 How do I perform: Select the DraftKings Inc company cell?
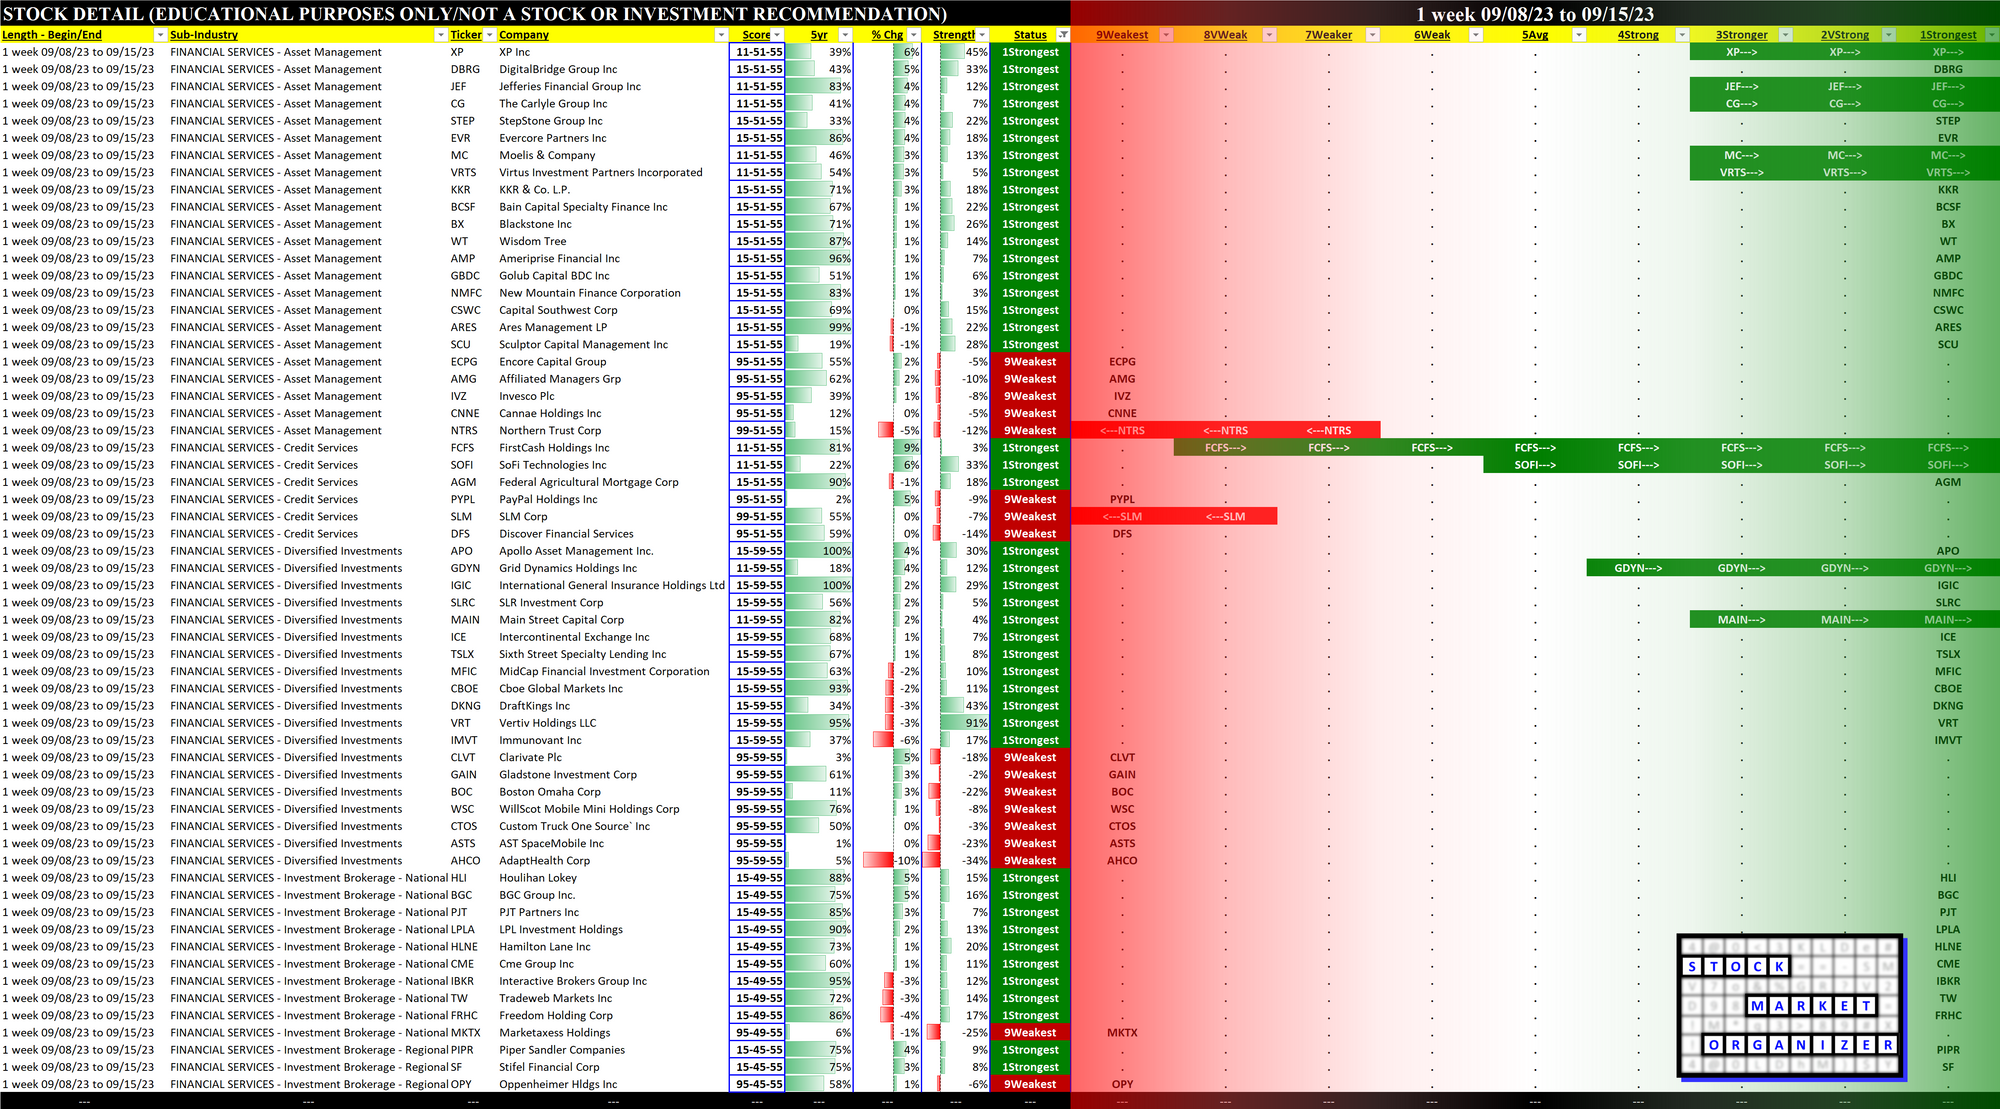[x=535, y=706]
